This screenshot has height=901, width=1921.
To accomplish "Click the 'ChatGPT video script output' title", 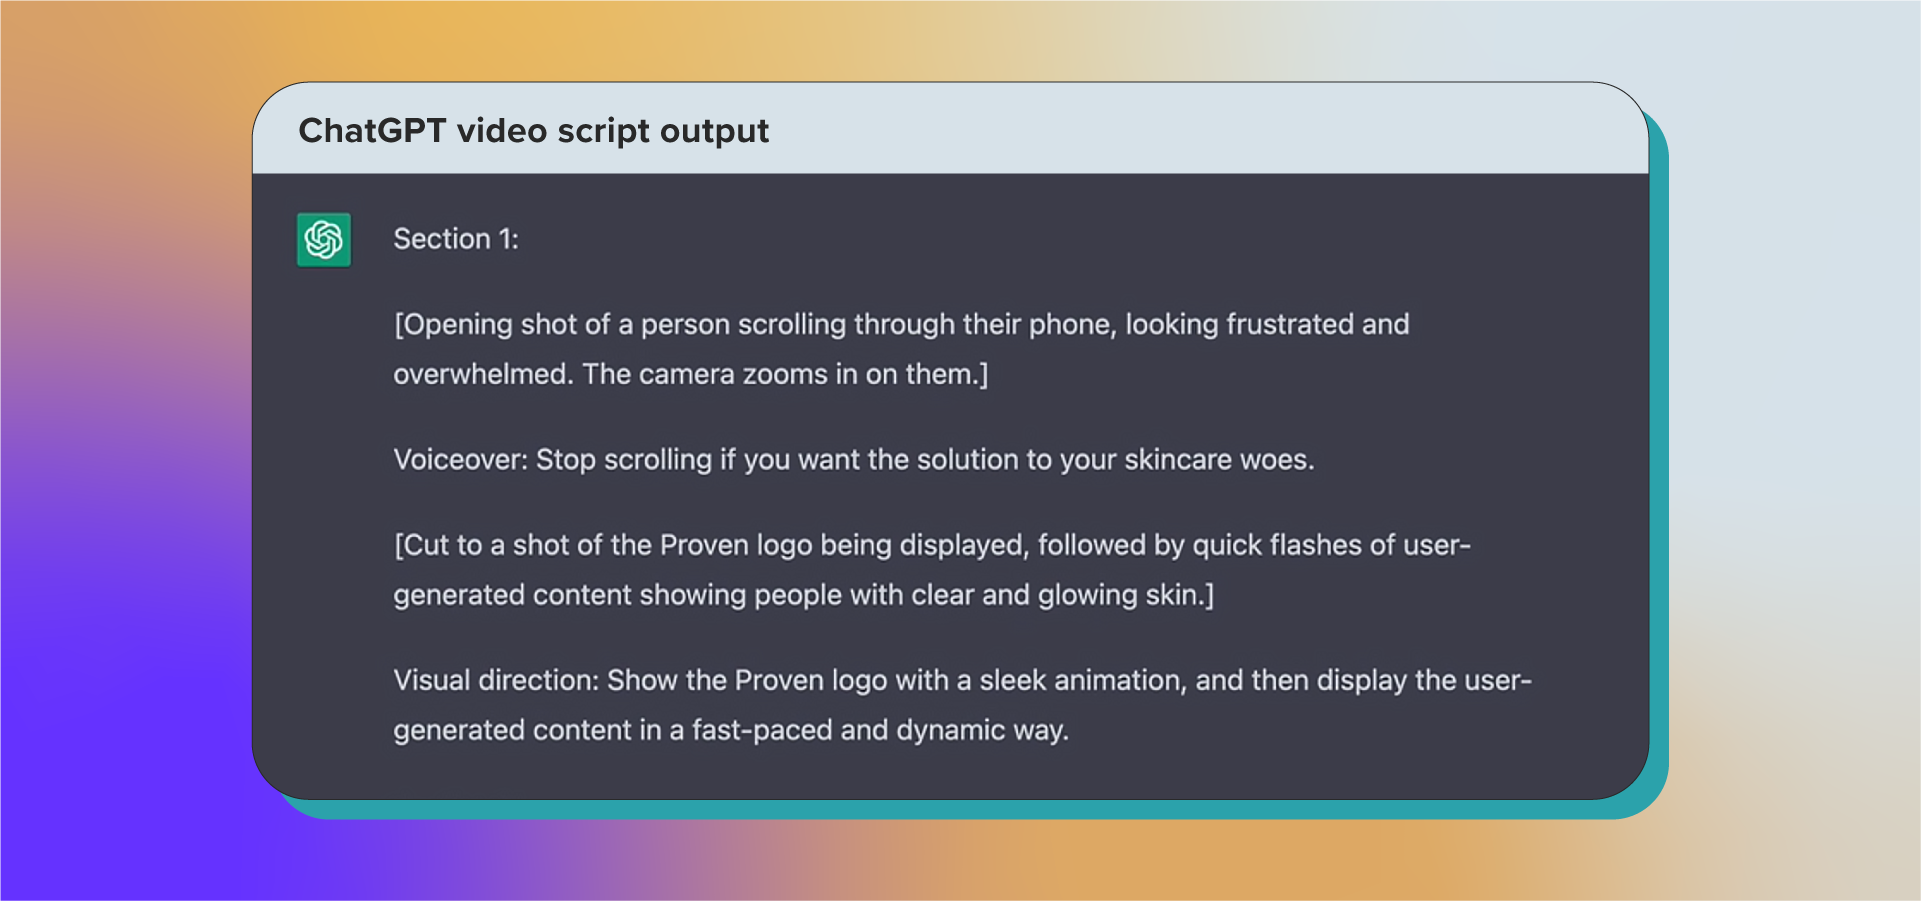I will (534, 131).
